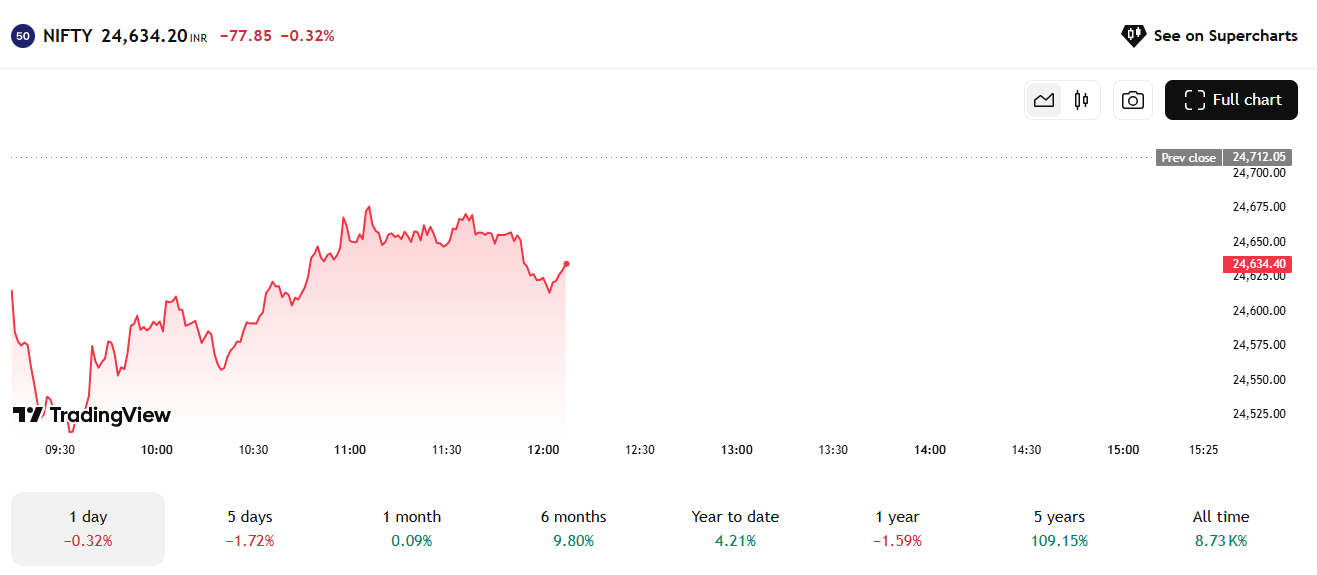Click the NIFTY symbol name heading
The width and height of the screenshot is (1317, 575).
(68, 36)
